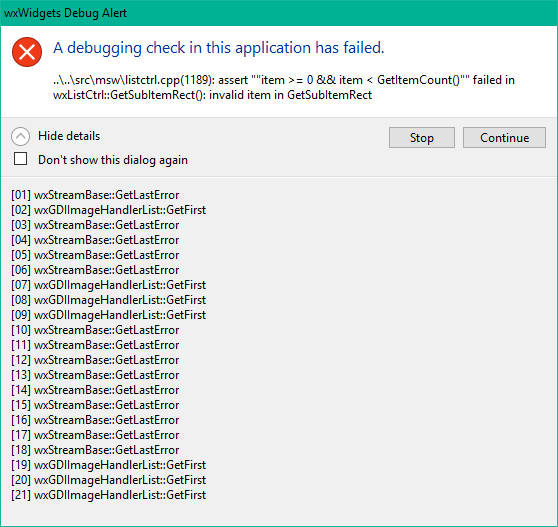The image size is (558, 527).
Task: Click the "Hide details" label
Action: 69,136
